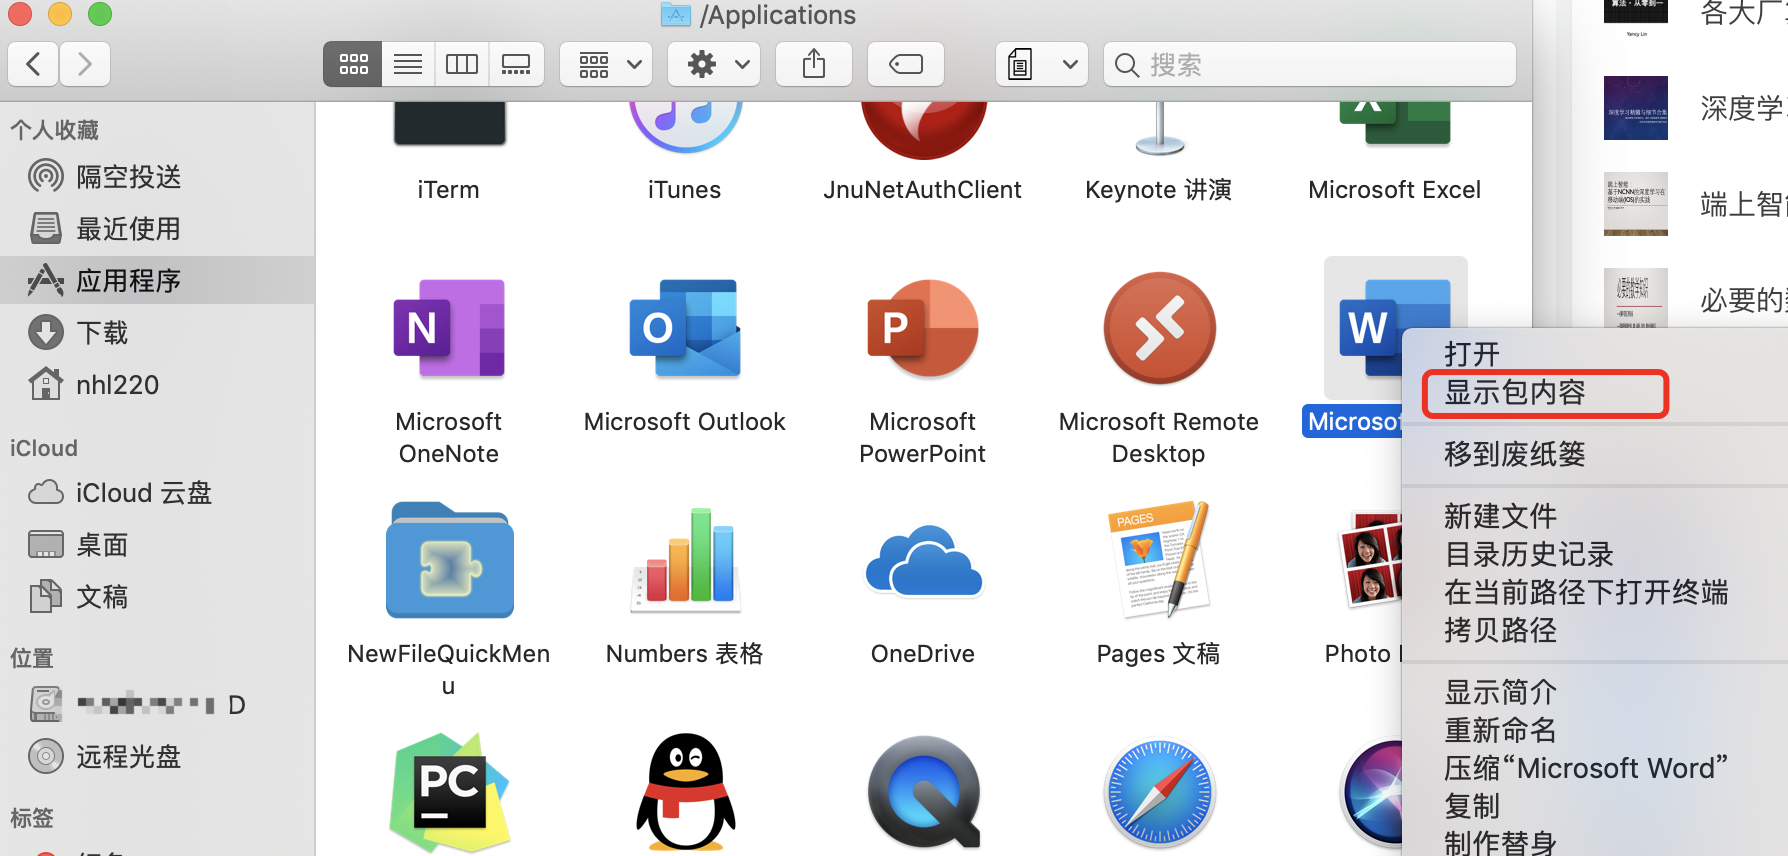Select the Numbers 表格 app icon

click(685, 560)
